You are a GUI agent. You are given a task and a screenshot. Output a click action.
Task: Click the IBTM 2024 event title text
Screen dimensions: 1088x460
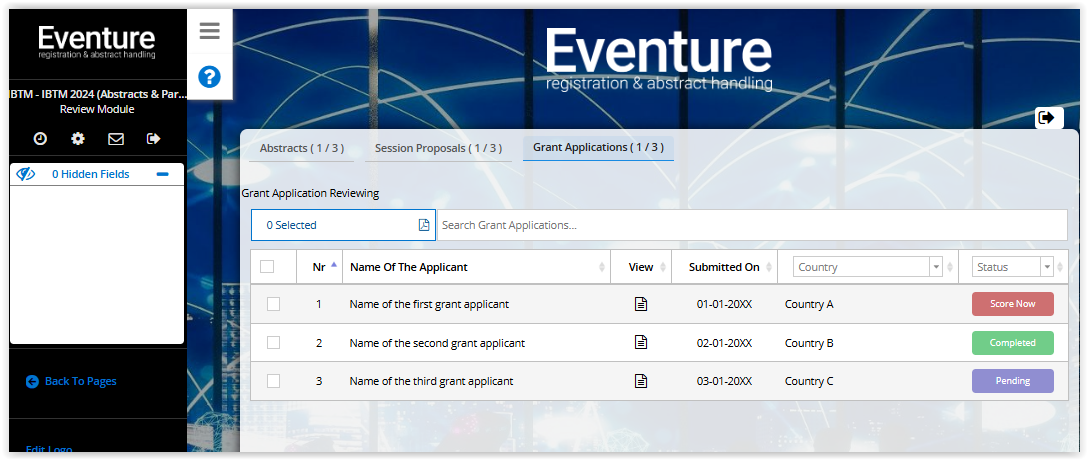pos(97,94)
